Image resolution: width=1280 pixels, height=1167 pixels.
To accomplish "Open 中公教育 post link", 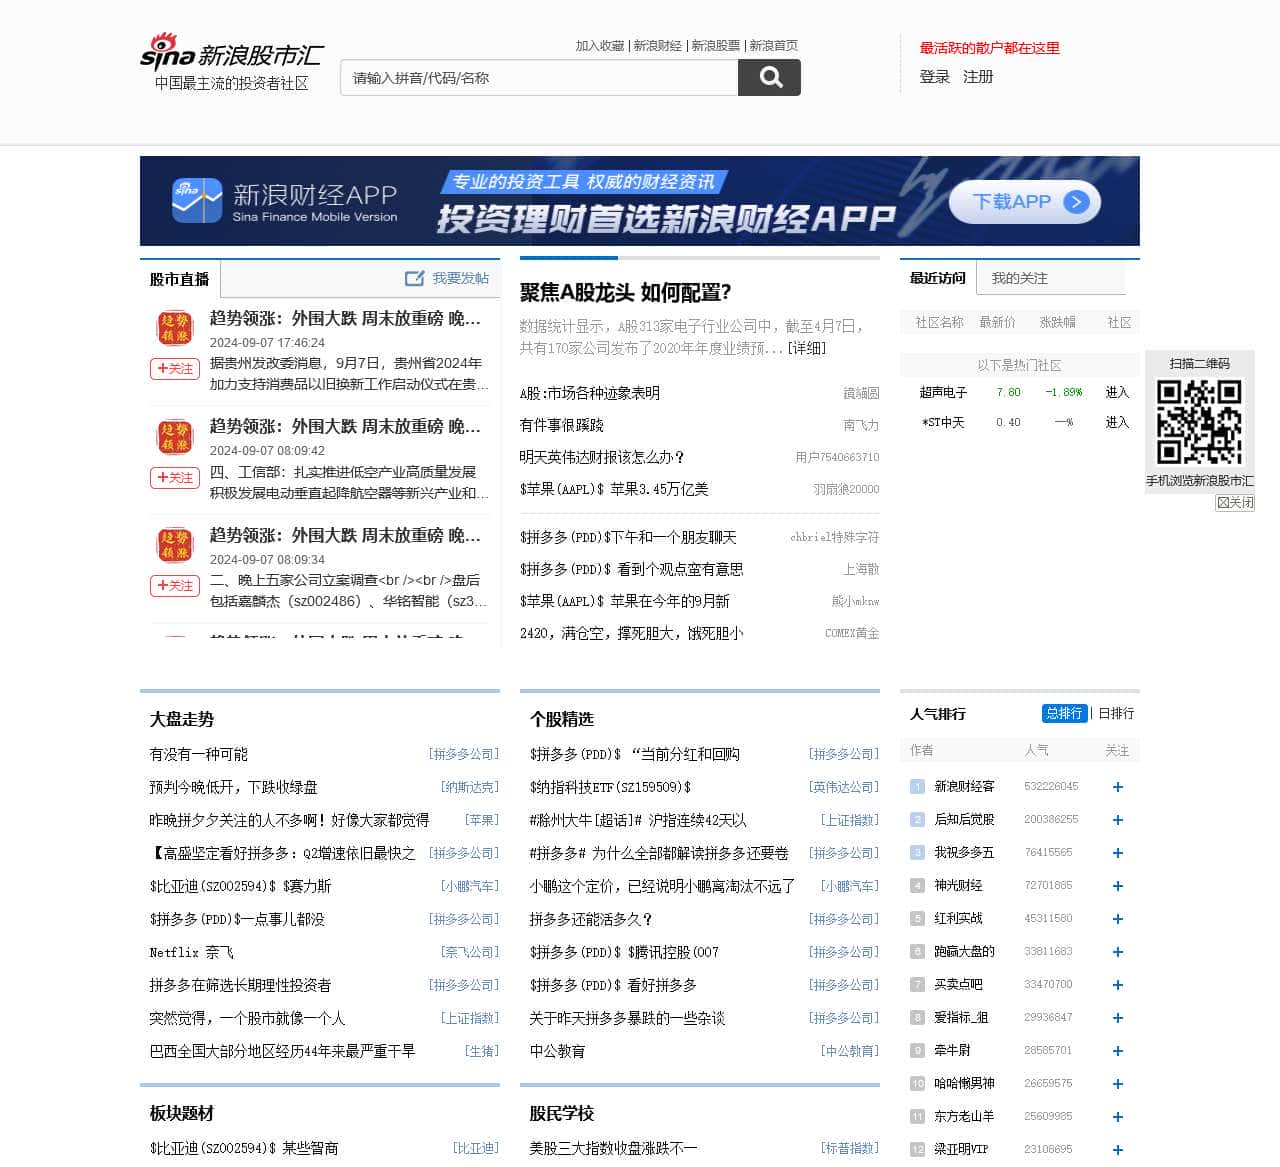I will 557,1052.
